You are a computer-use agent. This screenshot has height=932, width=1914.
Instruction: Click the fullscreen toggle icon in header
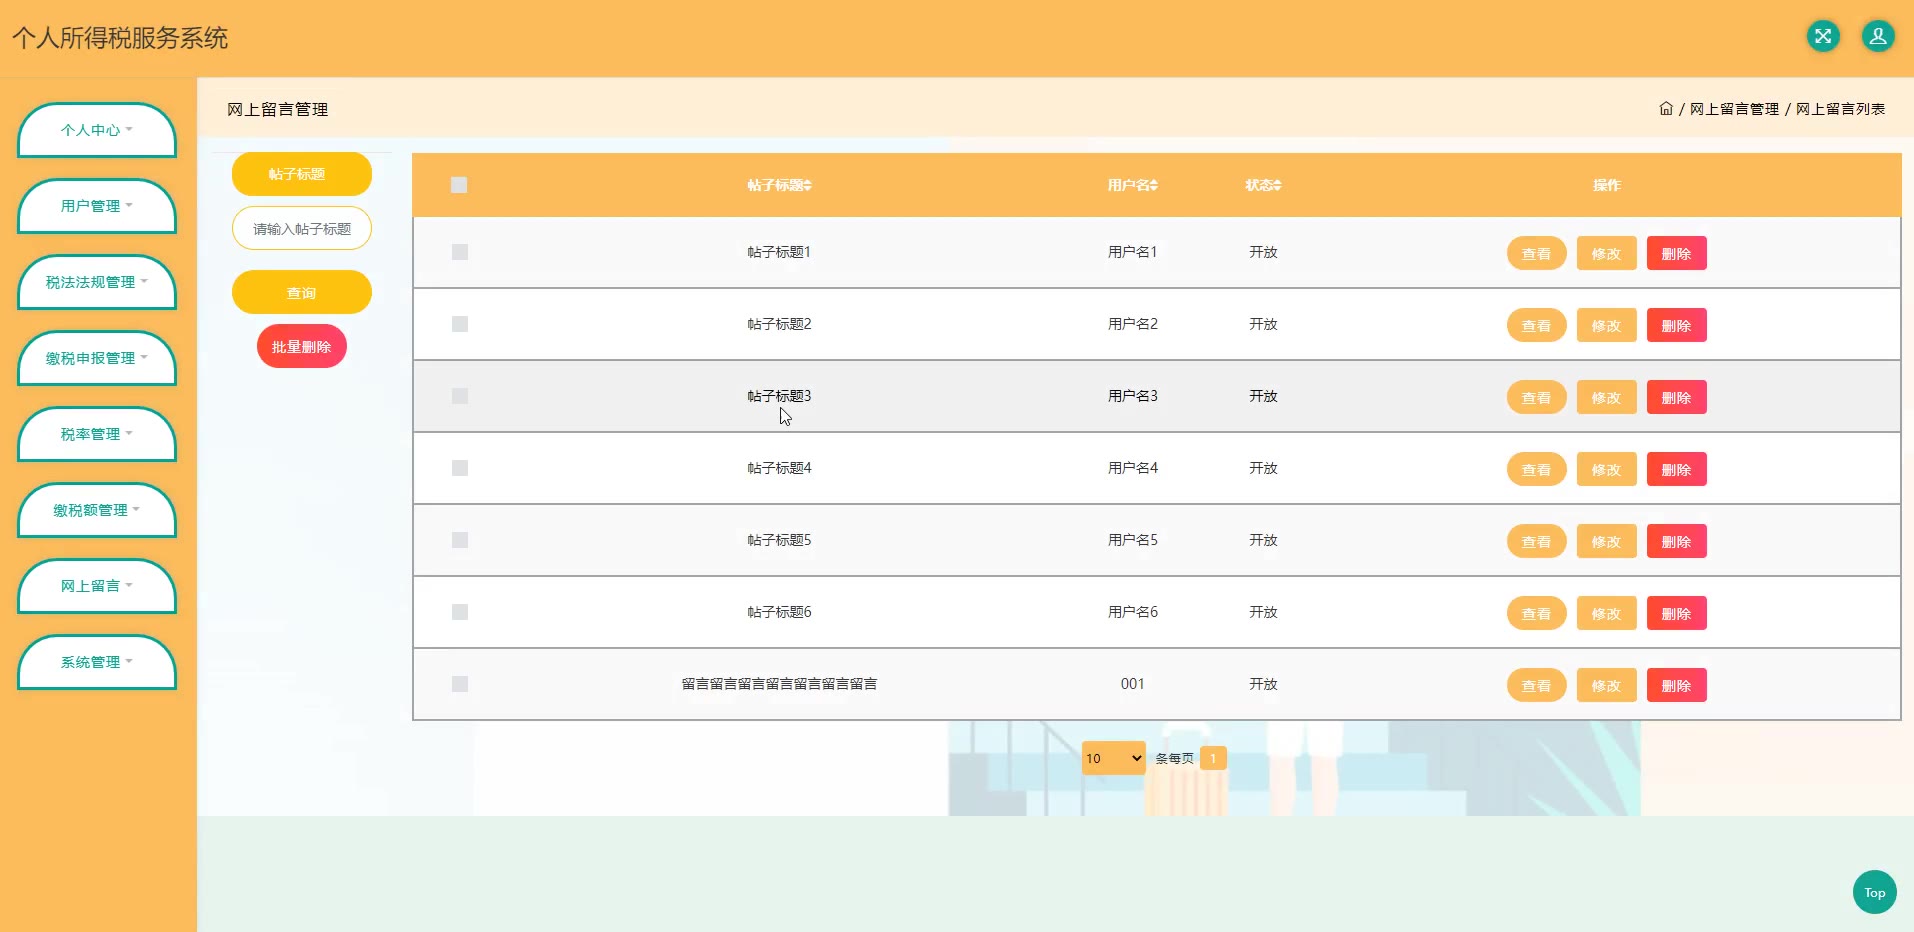[x=1823, y=37]
